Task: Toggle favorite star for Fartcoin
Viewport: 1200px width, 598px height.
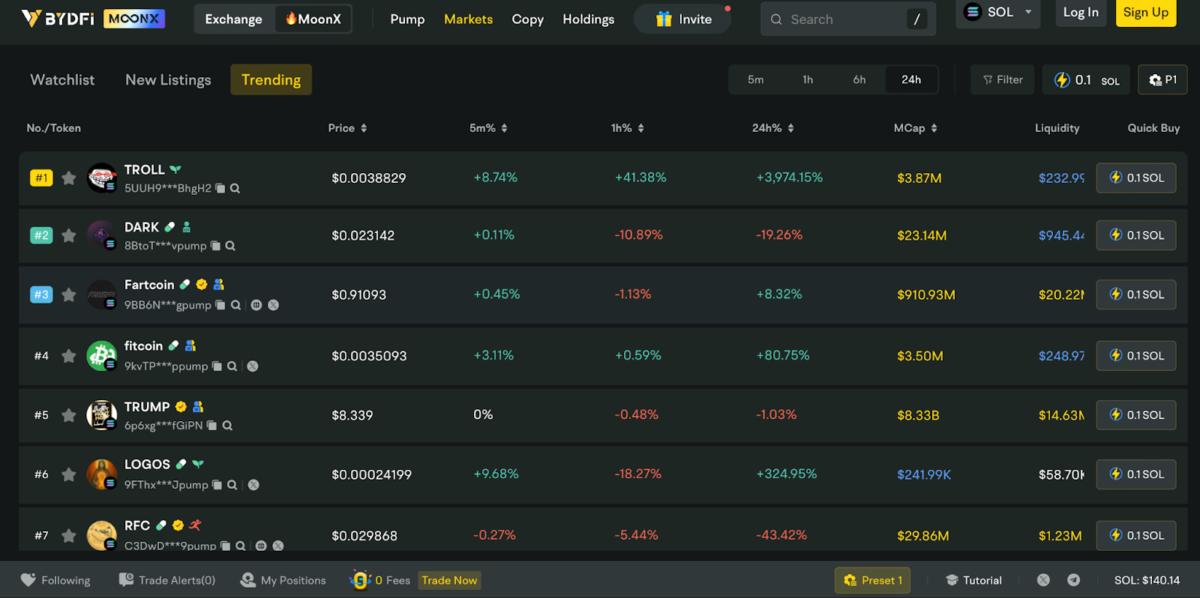Action: [68, 295]
